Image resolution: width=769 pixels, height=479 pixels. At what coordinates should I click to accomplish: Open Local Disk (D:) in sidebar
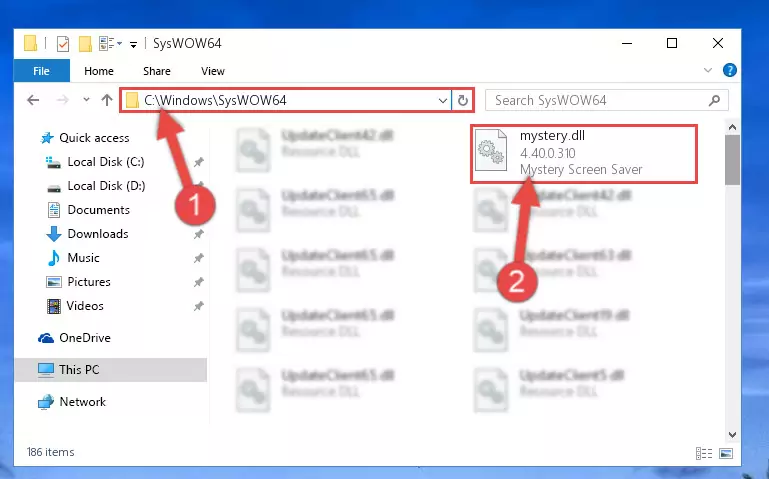(106, 186)
